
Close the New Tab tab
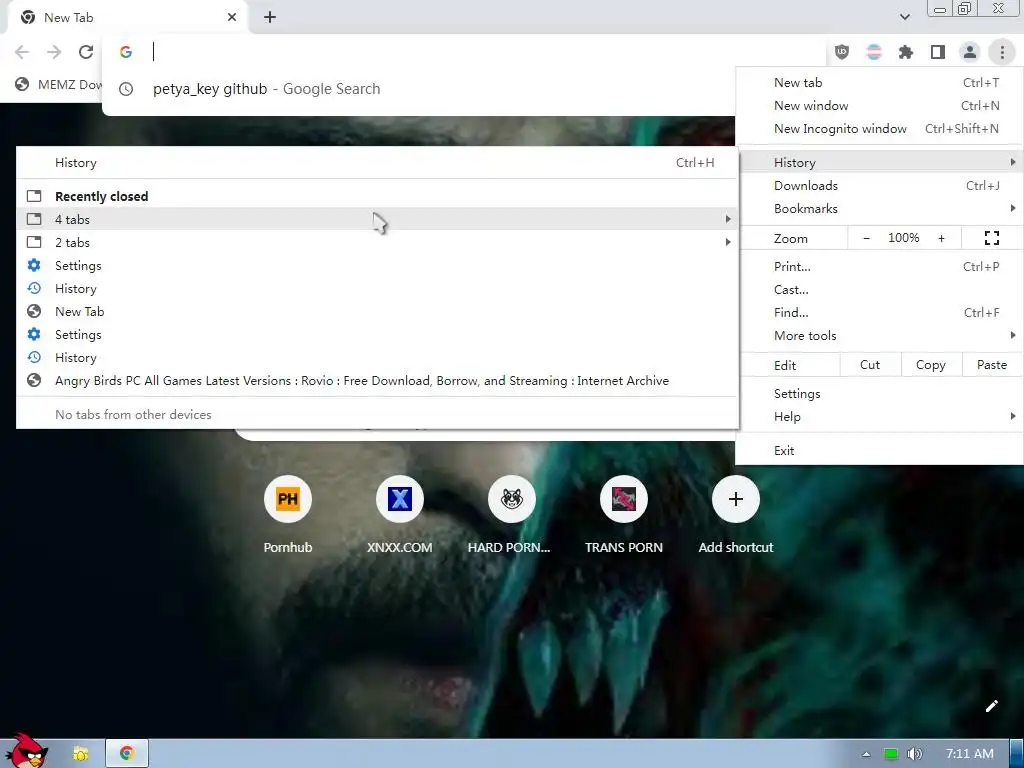232,18
